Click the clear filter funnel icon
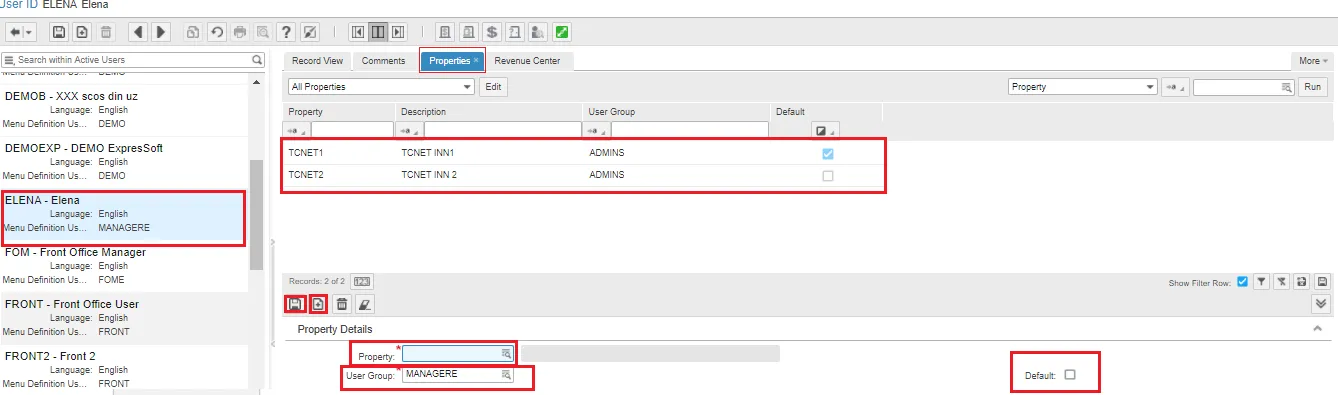The height and width of the screenshot is (395, 1338). point(1282,282)
